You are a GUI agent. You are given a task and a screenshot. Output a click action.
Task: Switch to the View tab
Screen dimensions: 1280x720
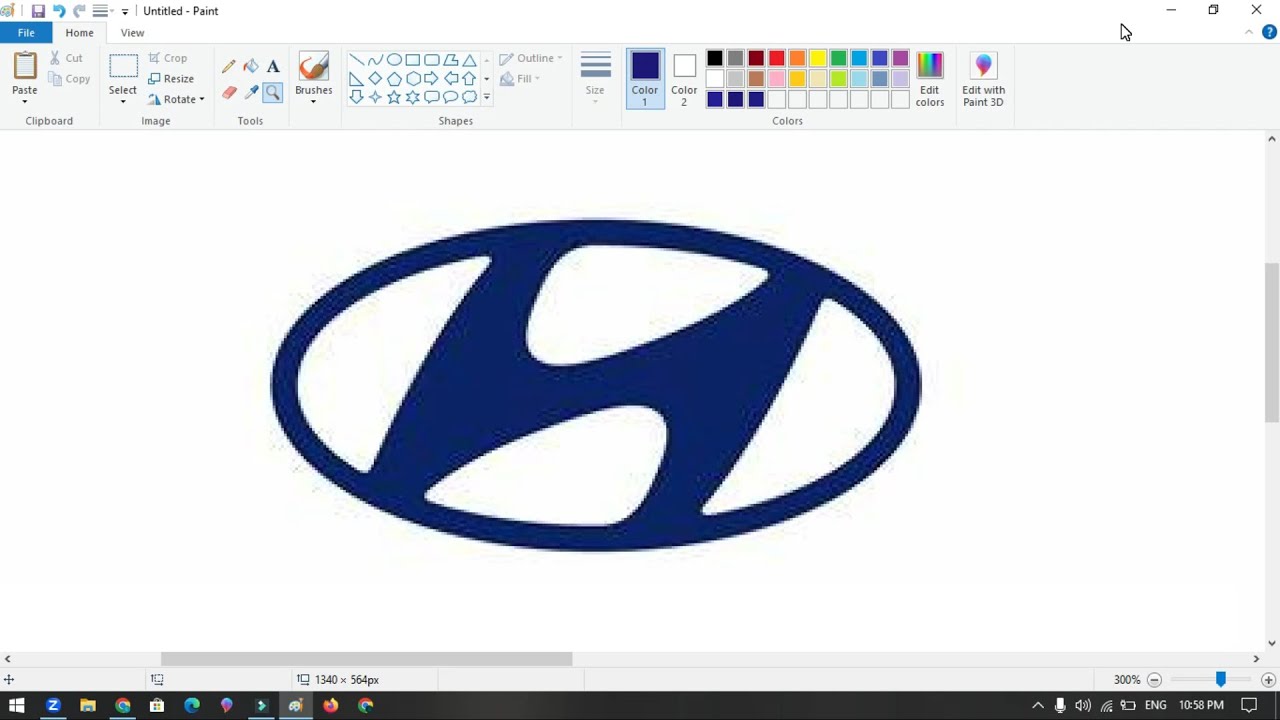(x=132, y=33)
